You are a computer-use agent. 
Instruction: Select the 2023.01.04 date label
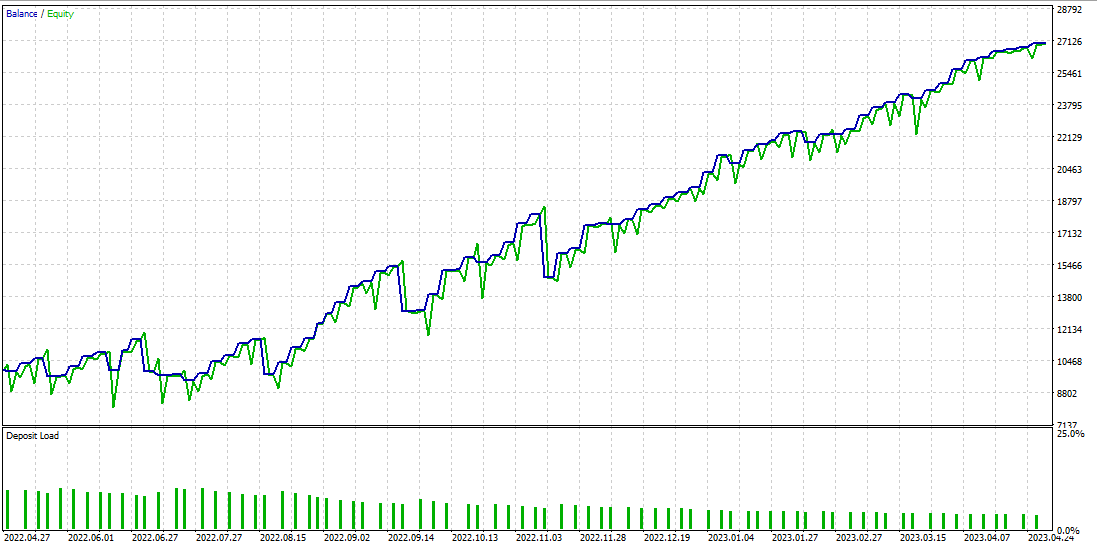tap(732, 538)
